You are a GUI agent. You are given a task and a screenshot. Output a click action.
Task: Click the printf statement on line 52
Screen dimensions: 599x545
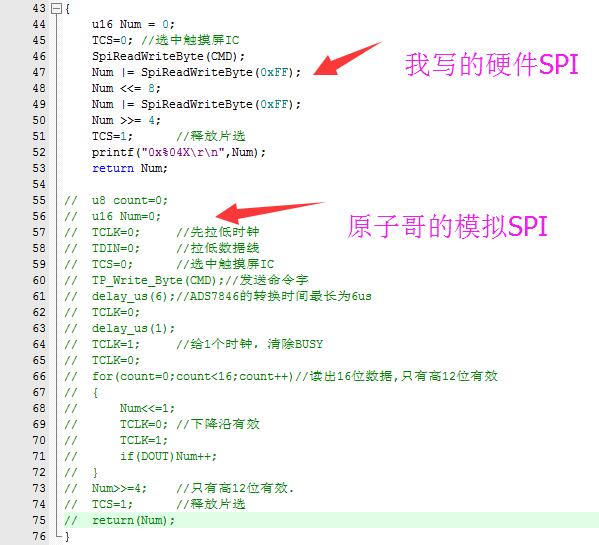(x=179, y=152)
